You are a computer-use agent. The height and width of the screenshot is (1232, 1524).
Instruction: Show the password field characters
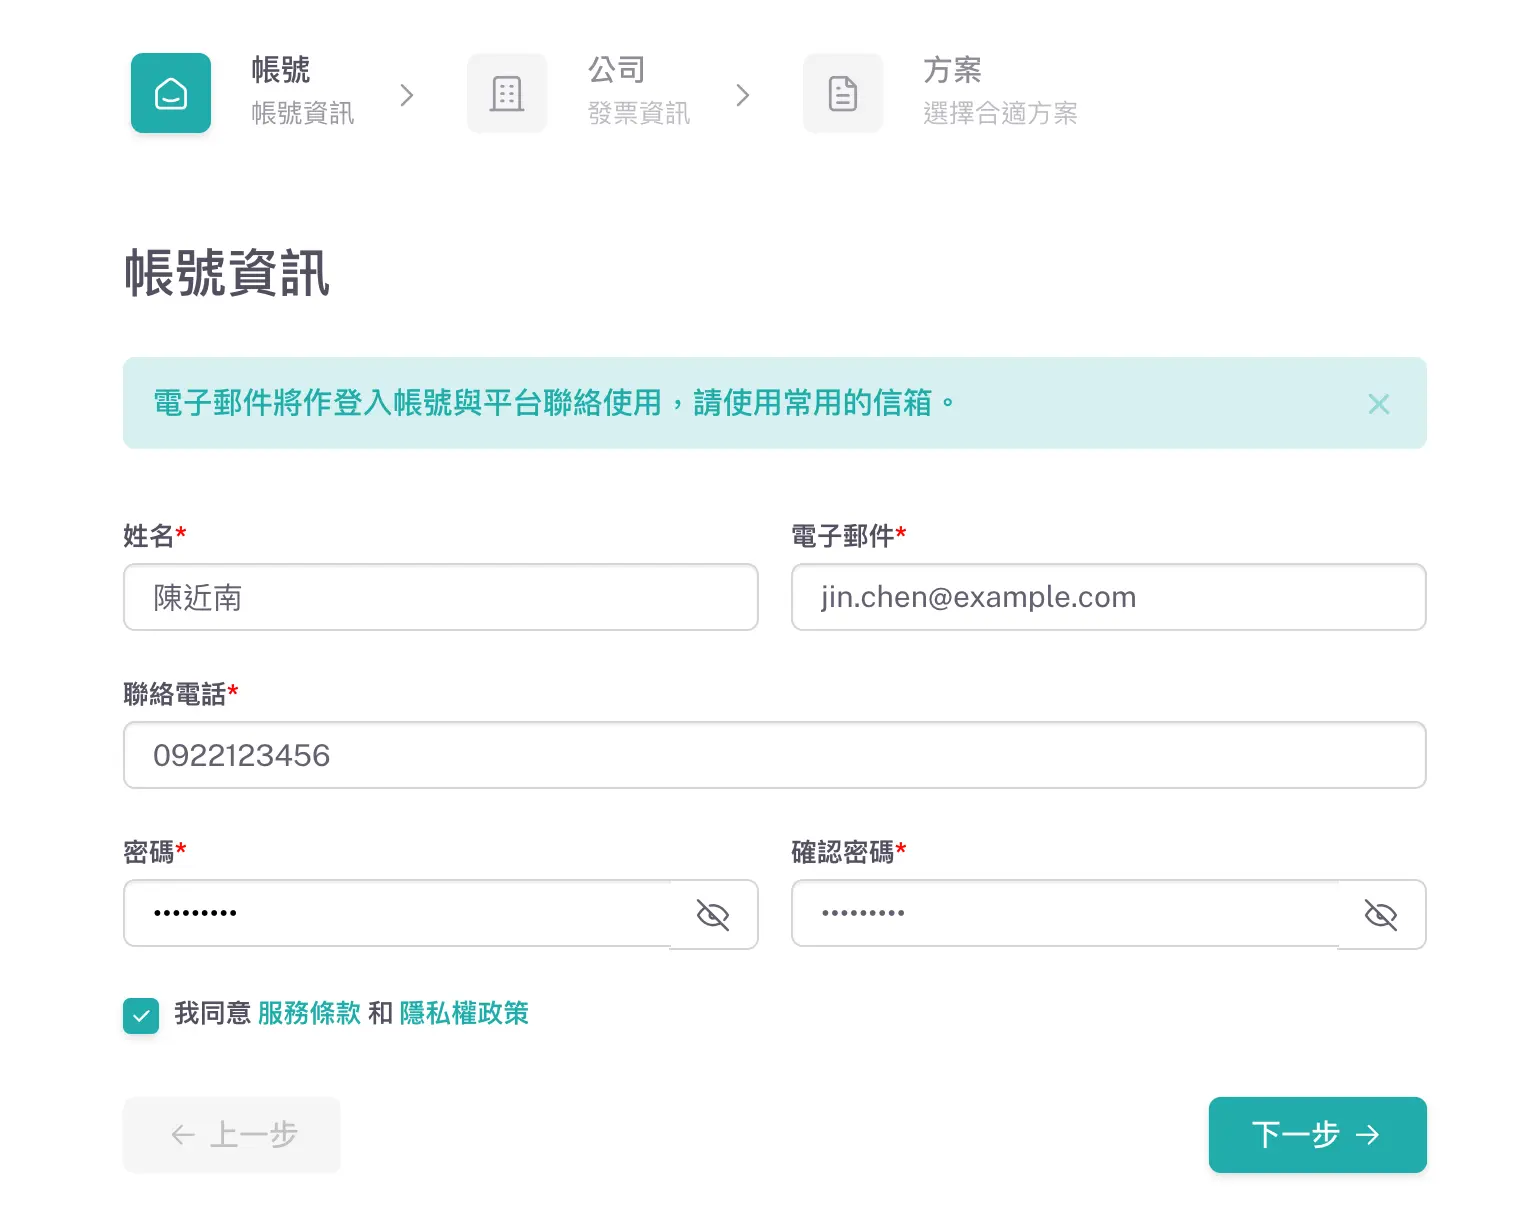tap(713, 914)
